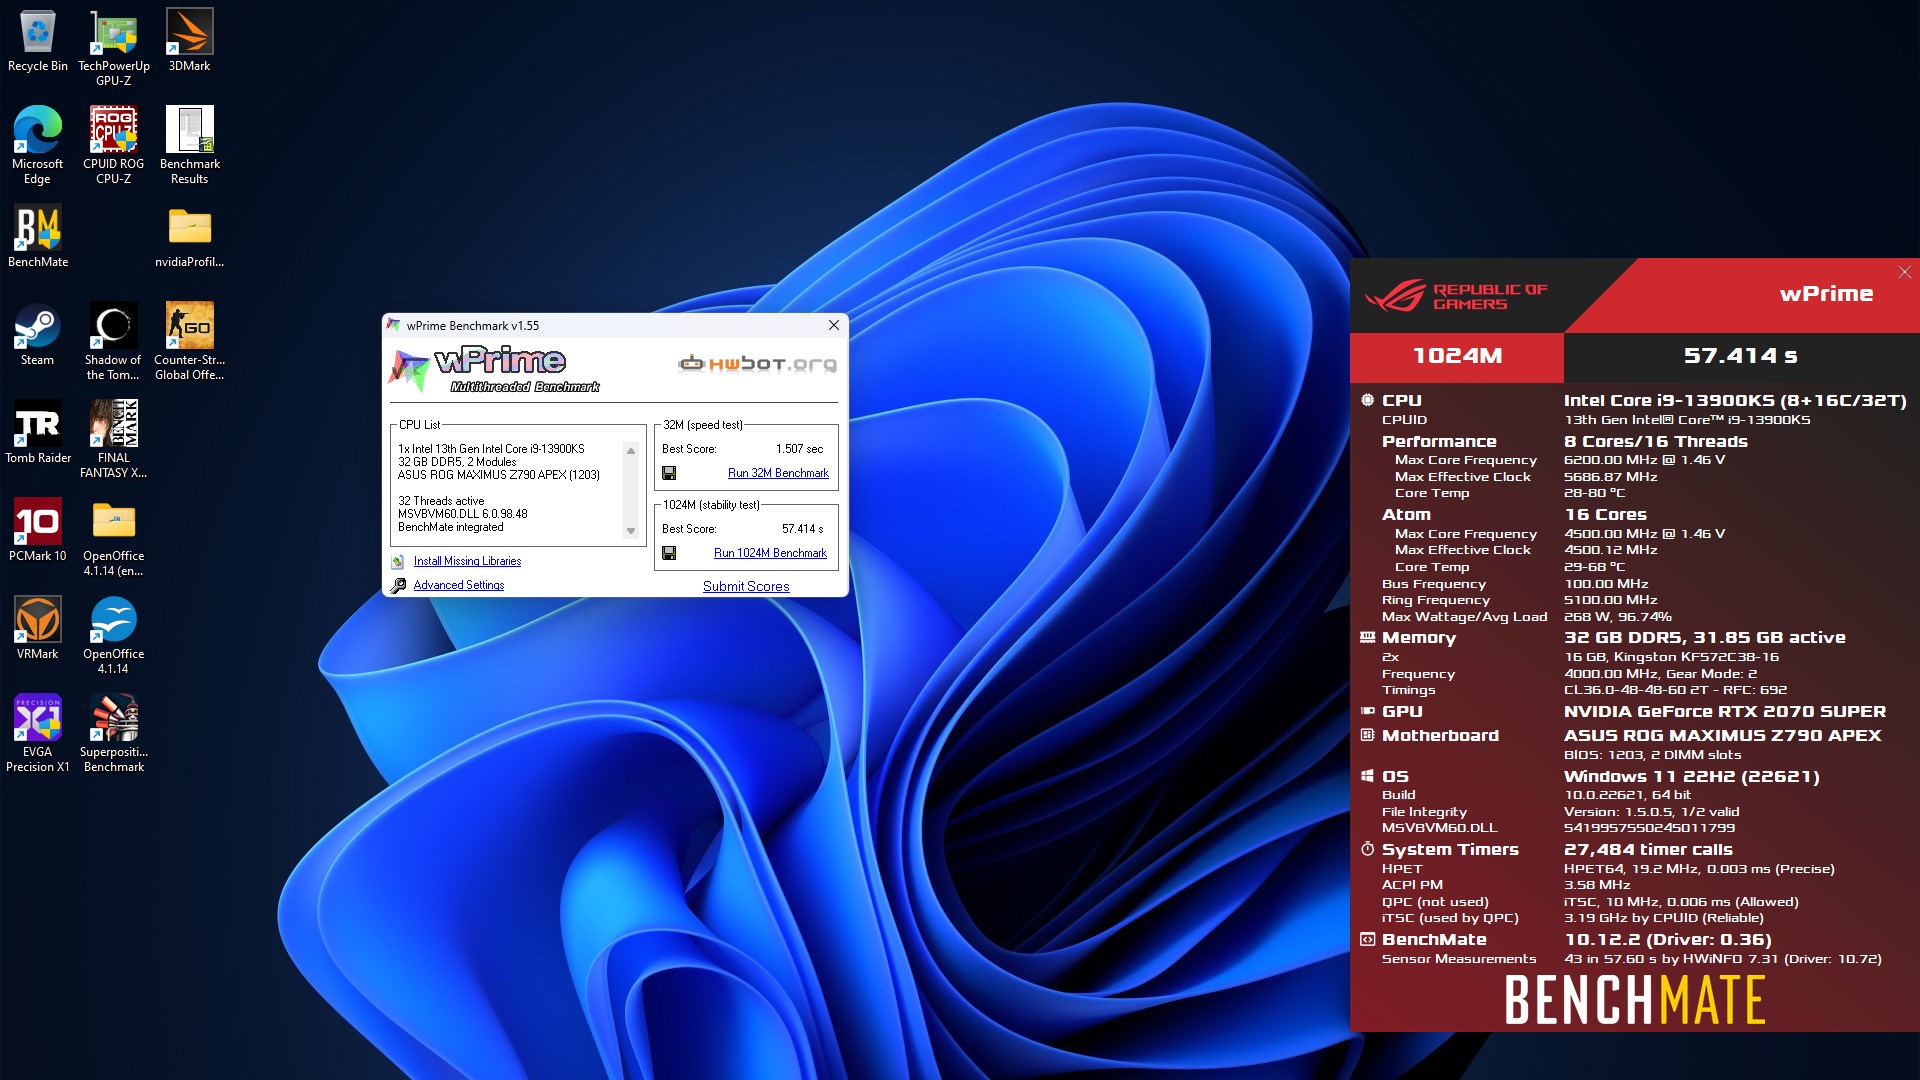Launch TechPowerUp GPU-Z shortcut
This screenshot has width=1920, height=1080.
click(114, 48)
